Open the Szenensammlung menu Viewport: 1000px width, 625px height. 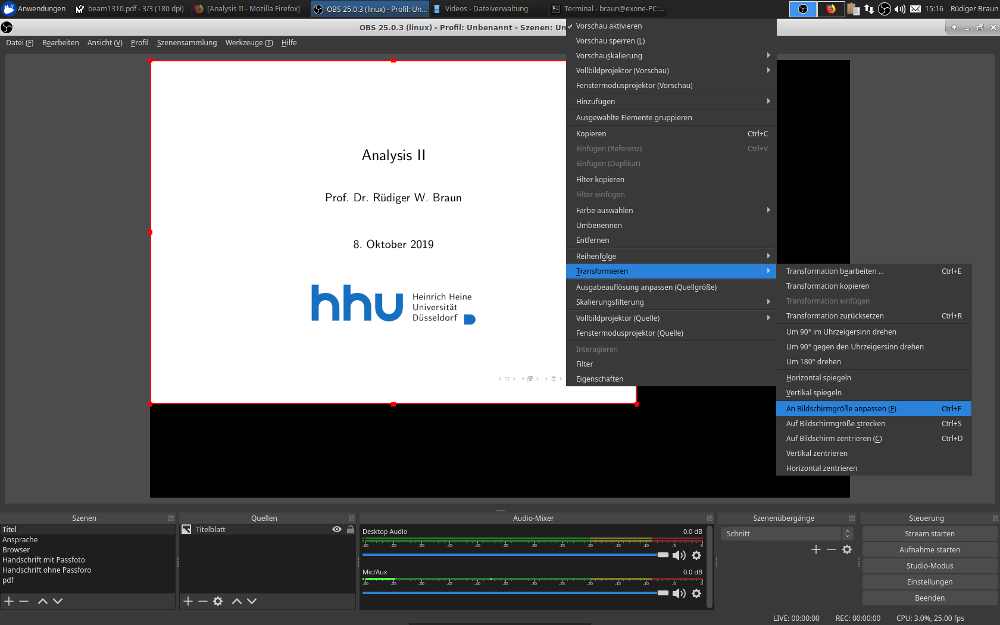[187, 43]
